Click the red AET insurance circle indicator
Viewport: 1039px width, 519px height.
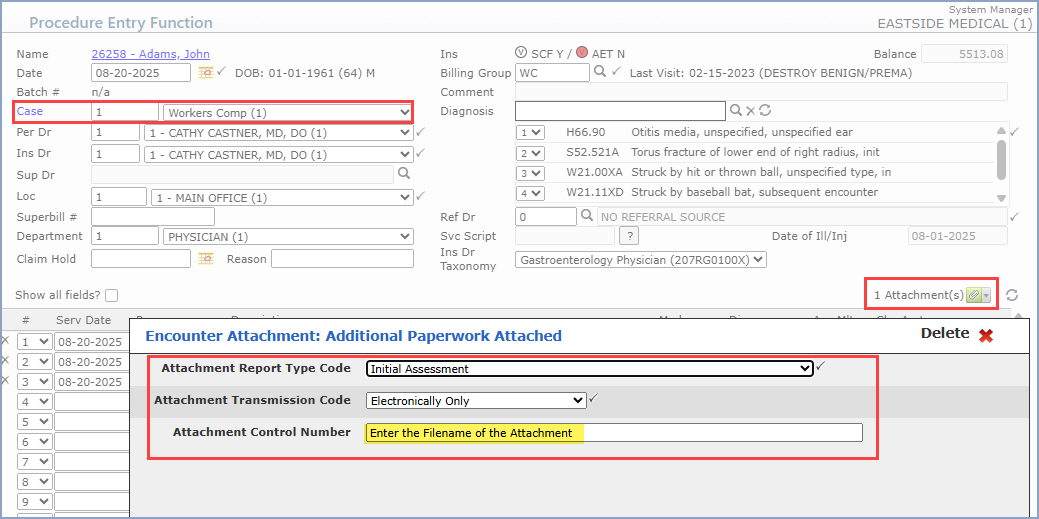(581, 53)
